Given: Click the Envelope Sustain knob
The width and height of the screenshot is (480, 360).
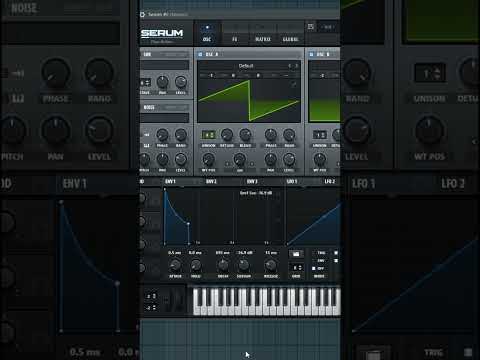Looking at the screenshot, I should click(x=244, y=265).
